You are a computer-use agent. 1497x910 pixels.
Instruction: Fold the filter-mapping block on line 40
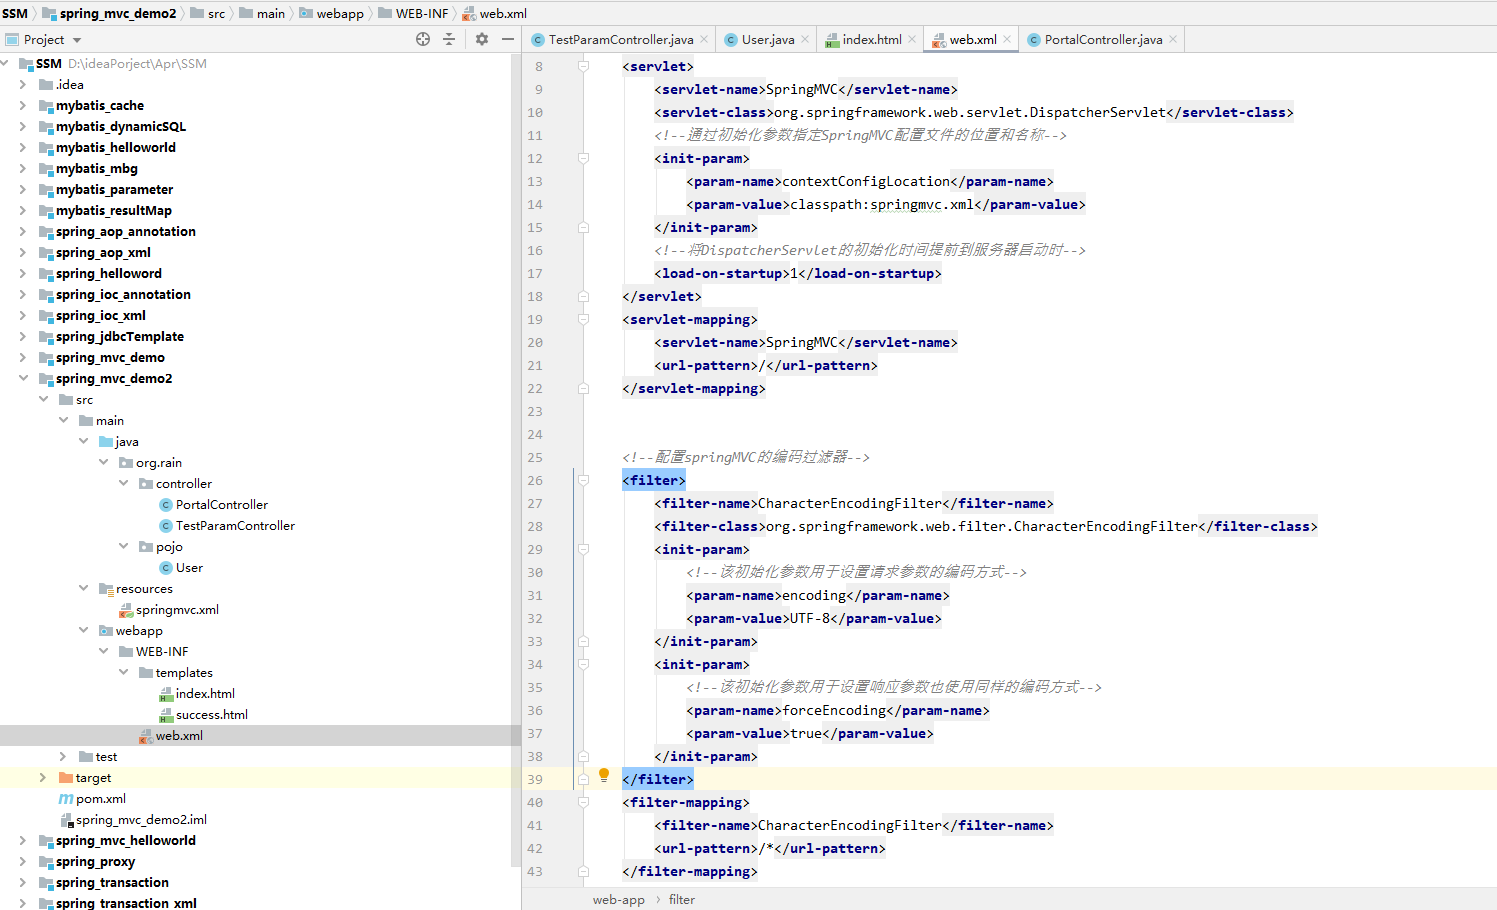click(x=583, y=802)
